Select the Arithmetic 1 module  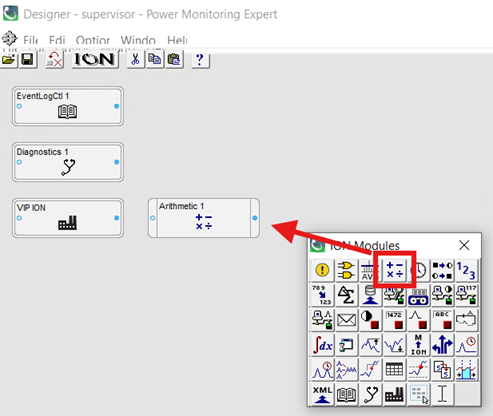click(204, 218)
